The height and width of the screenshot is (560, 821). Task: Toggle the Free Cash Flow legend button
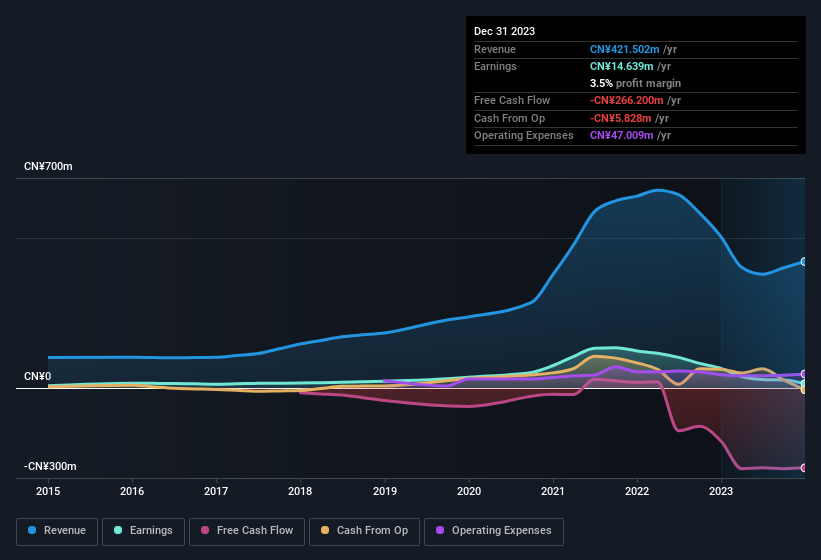[x=247, y=531]
